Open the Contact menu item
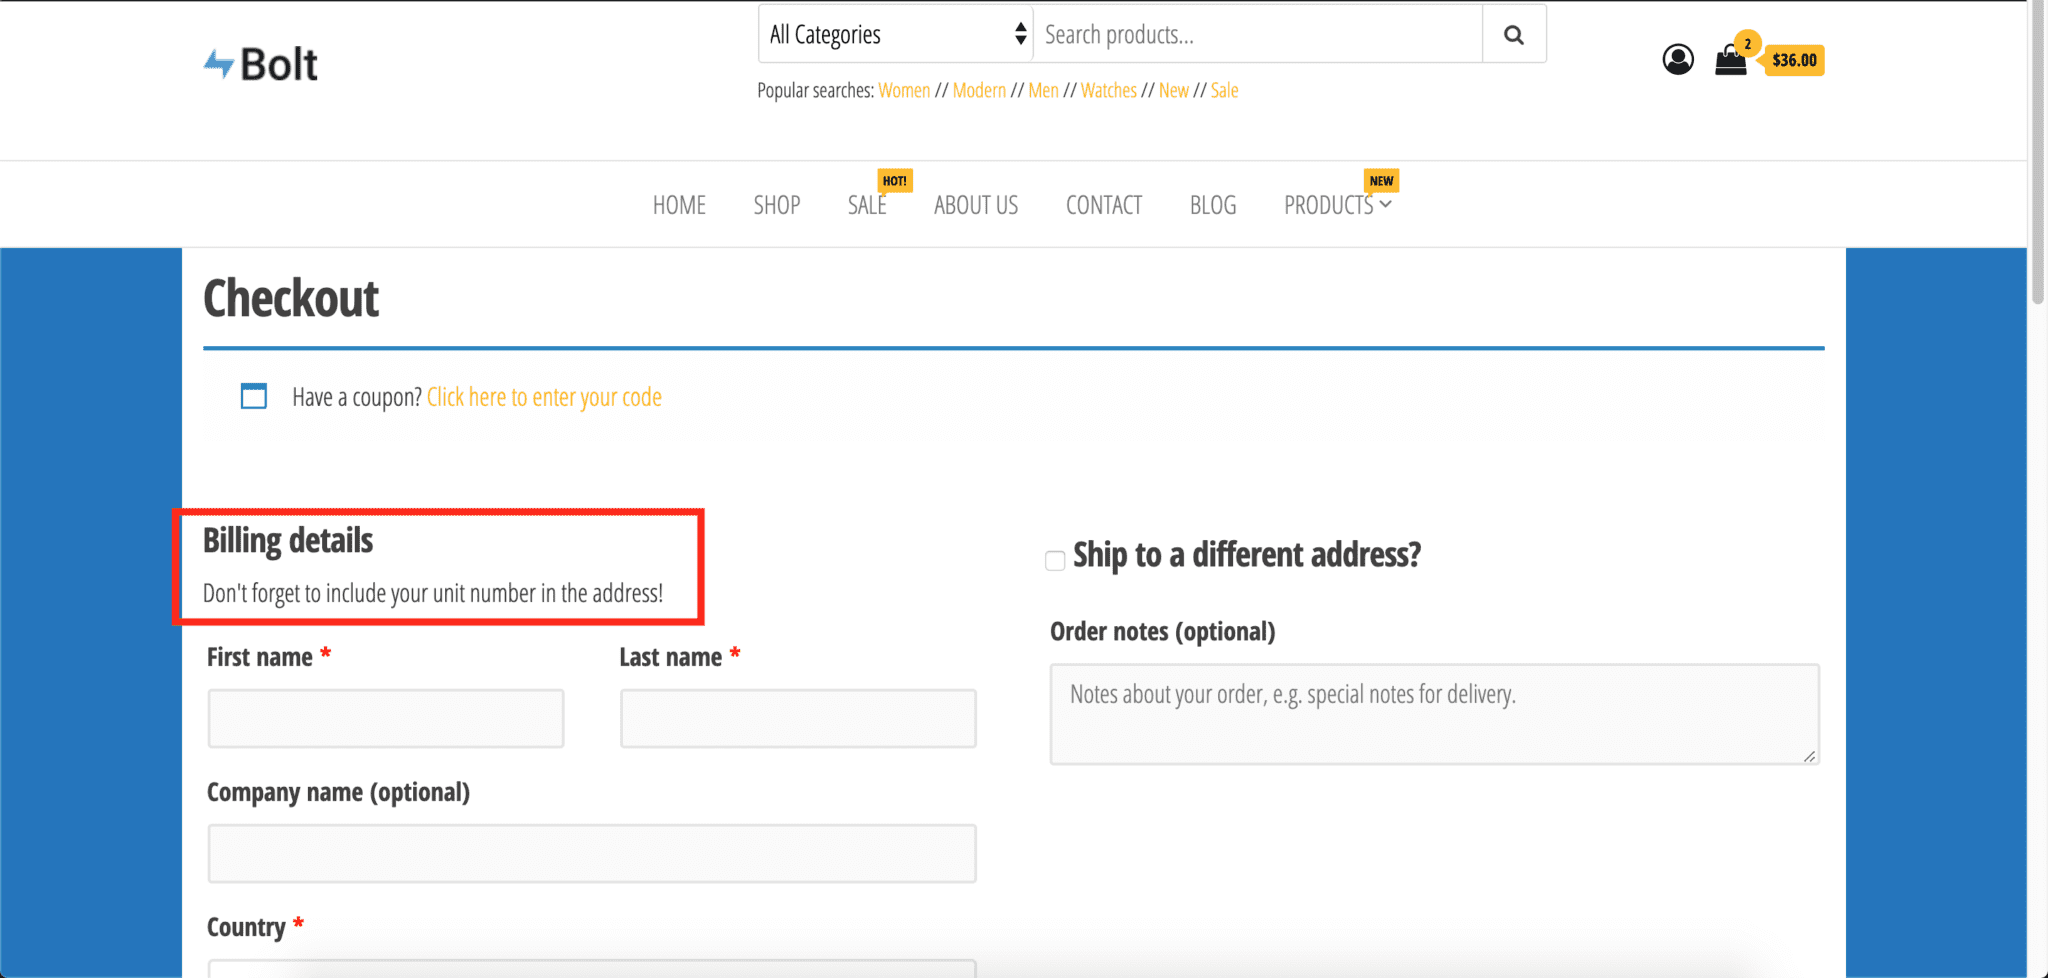Viewport: 2048px width, 978px height. pos(1104,205)
